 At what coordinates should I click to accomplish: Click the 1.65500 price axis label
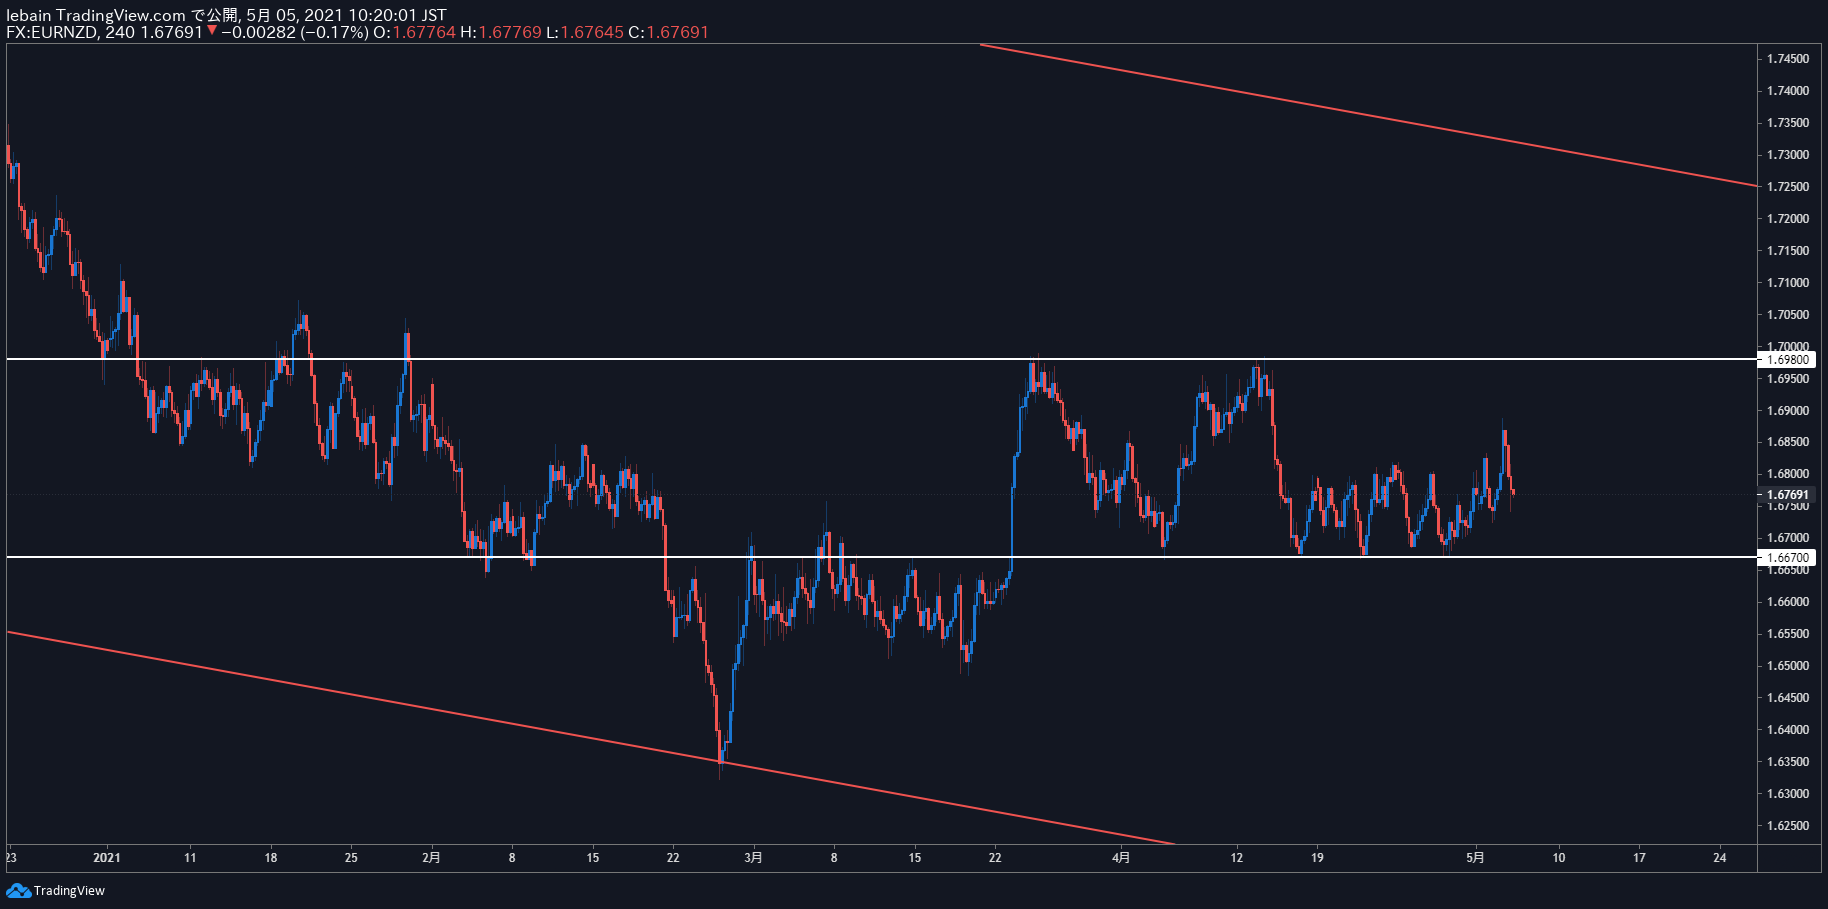tap(1788, 634)
